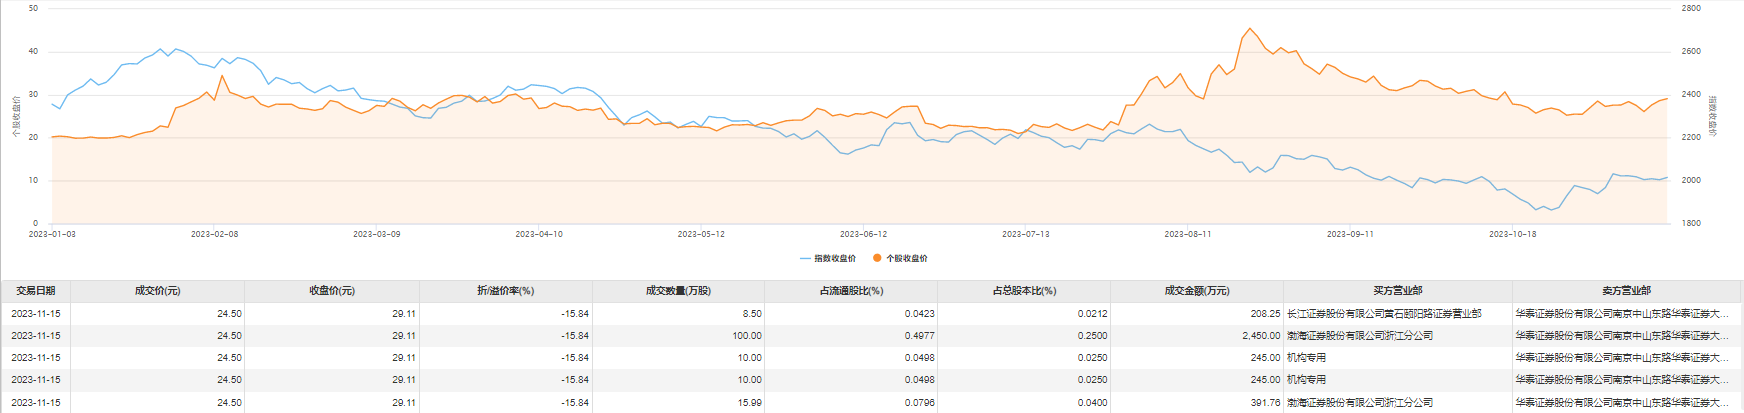Screen dimensions: 1744x413
Task: Select the 2023-08-11 date on the axis
Action: tap(1188, 234)
